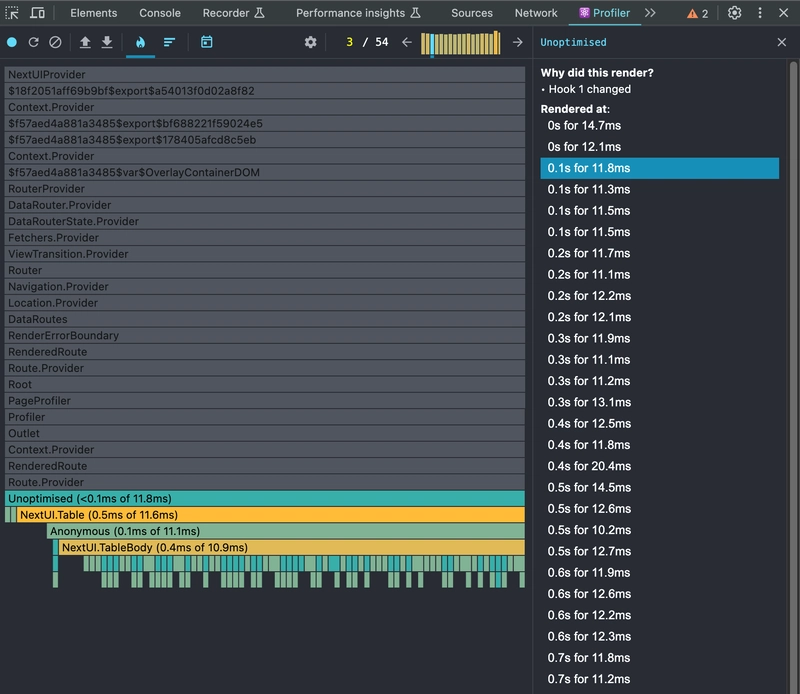800x694 pixels.
Task: Open the DevTools three-dot menu
Action: (758, 13)
